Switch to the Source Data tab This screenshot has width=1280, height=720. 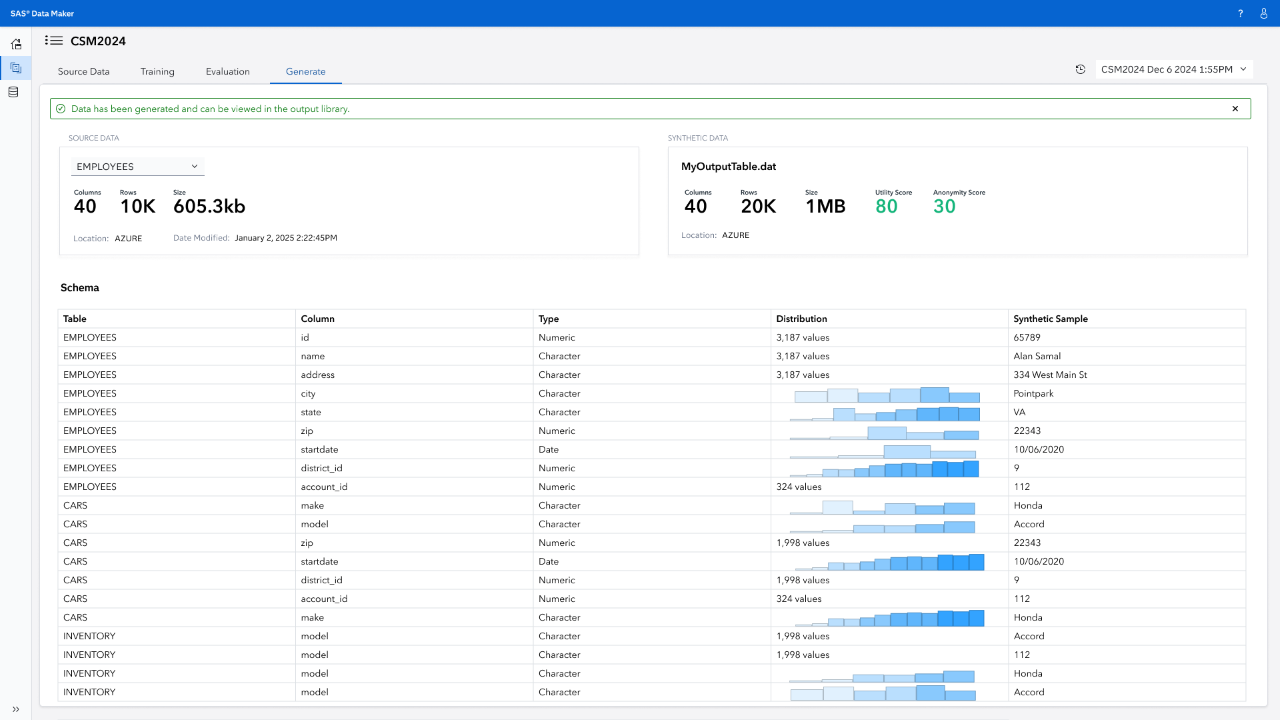84,72
